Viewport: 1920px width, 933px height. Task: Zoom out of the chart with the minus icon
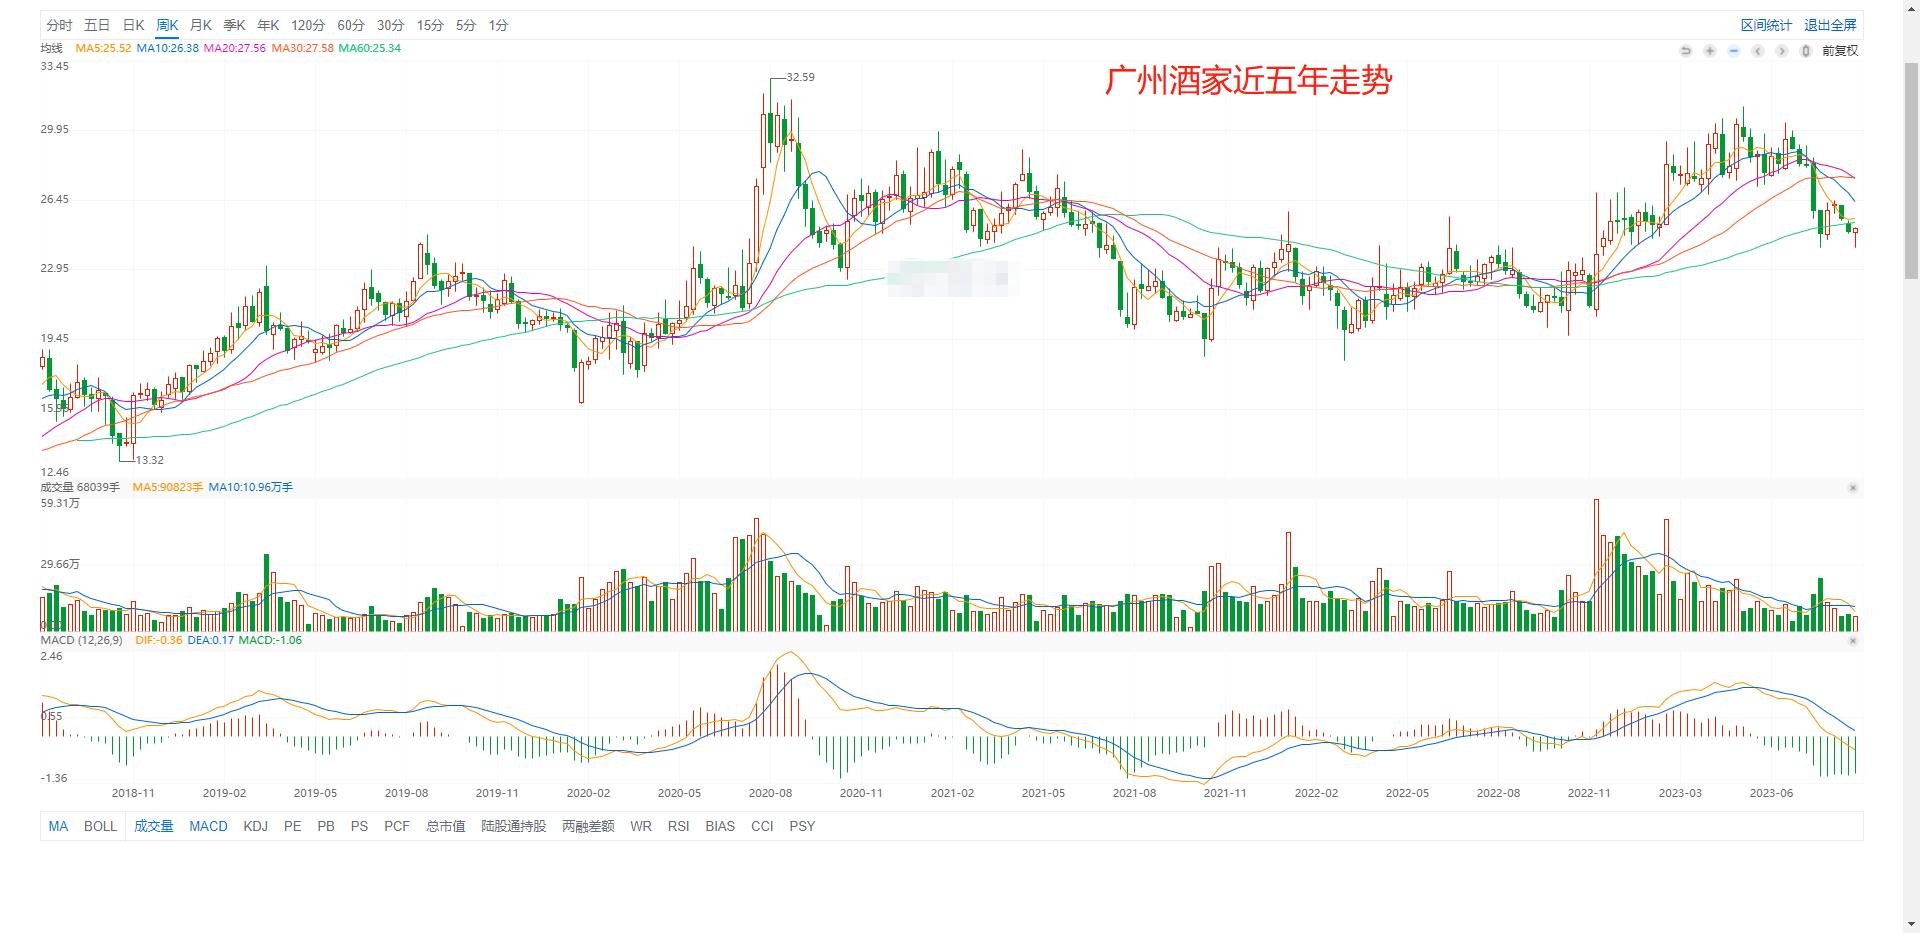tap(1734, 50)
